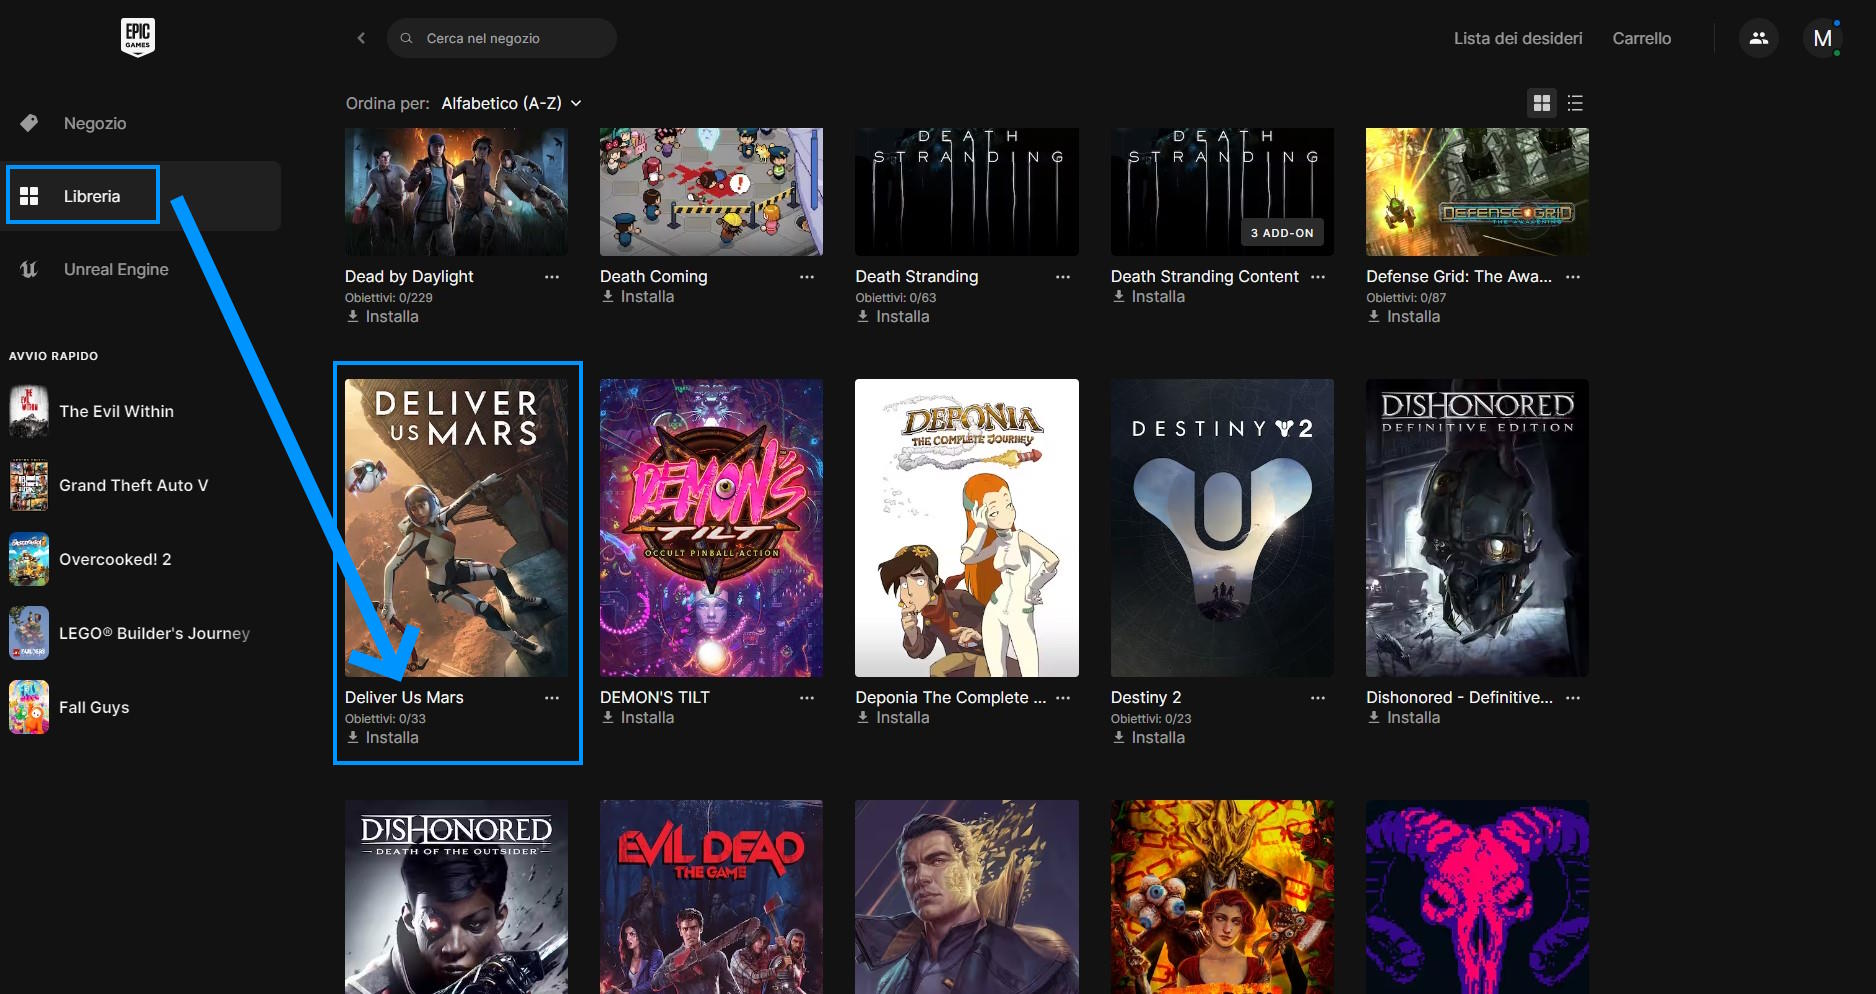Click Overcooked! 2 quick launch icon
Screen dimensions: 1876x994
tap(29, 559)
